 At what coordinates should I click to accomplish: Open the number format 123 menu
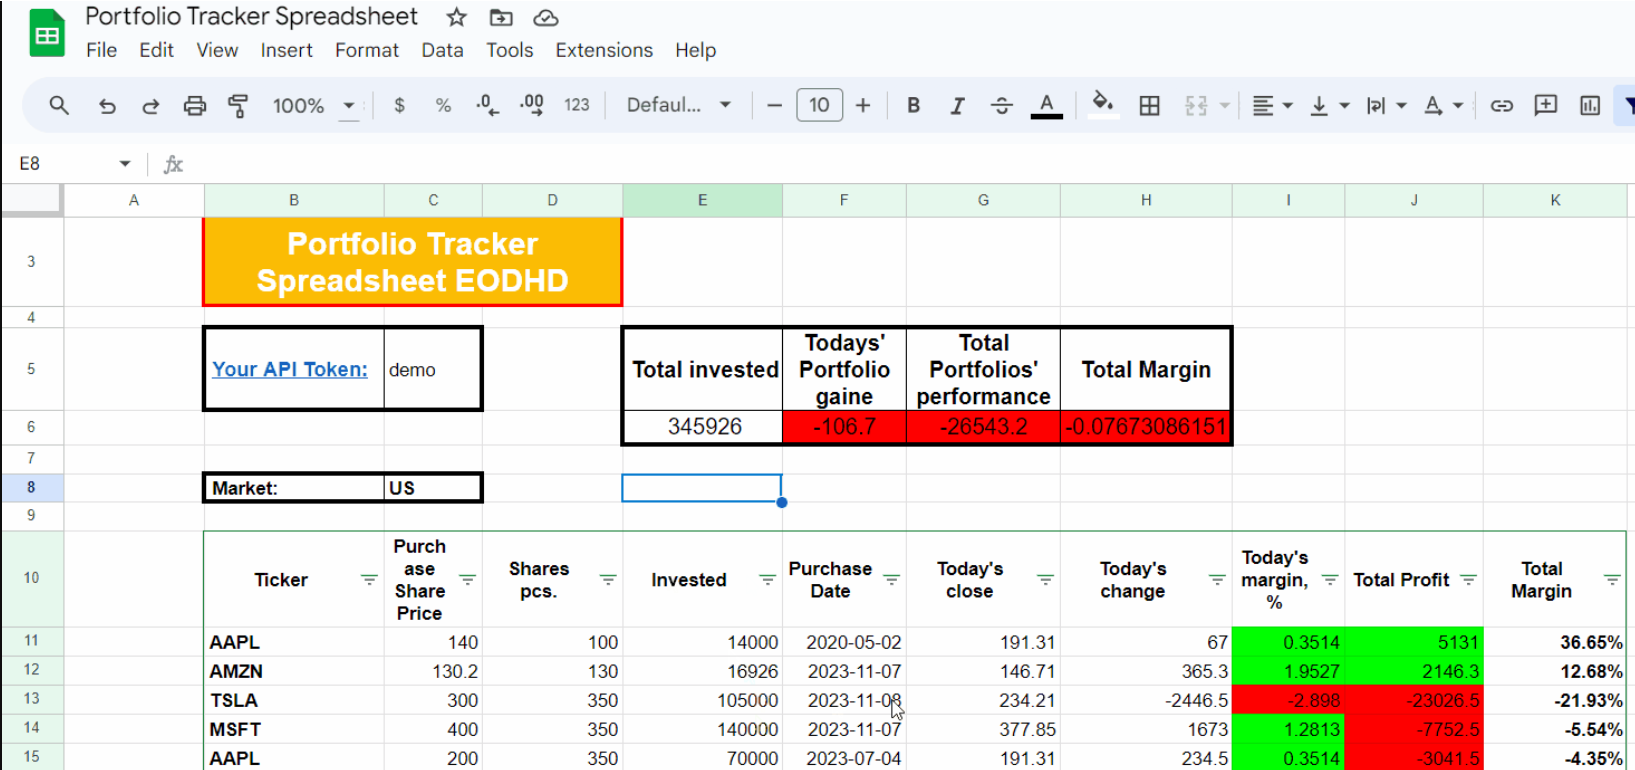577,105
